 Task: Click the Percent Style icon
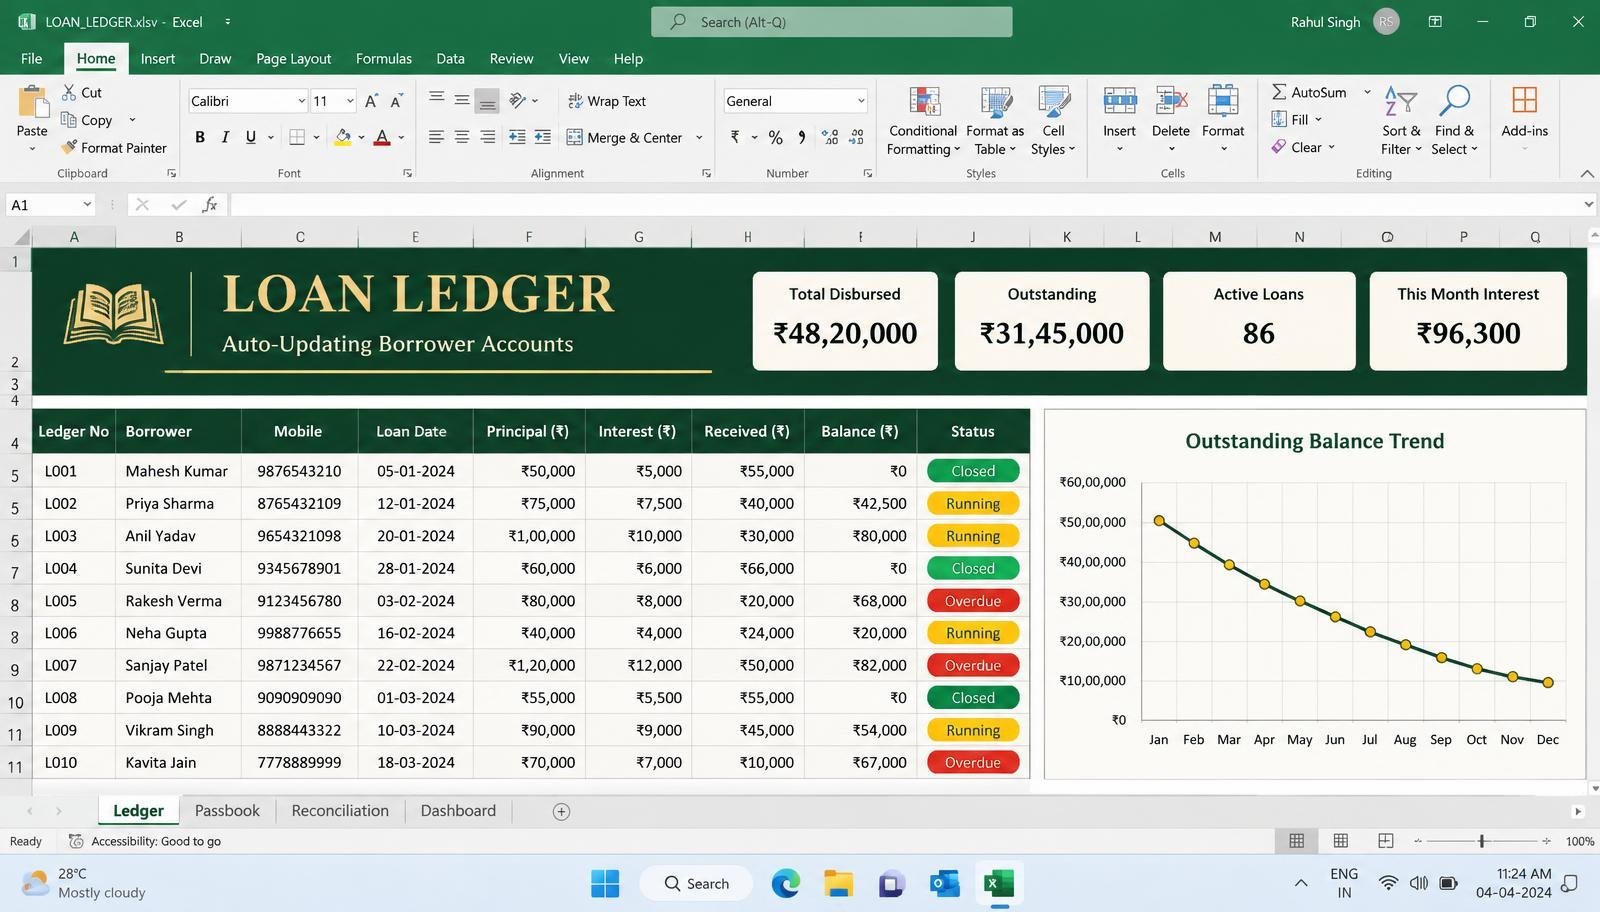pyautogui.click(x=776, y=137)
